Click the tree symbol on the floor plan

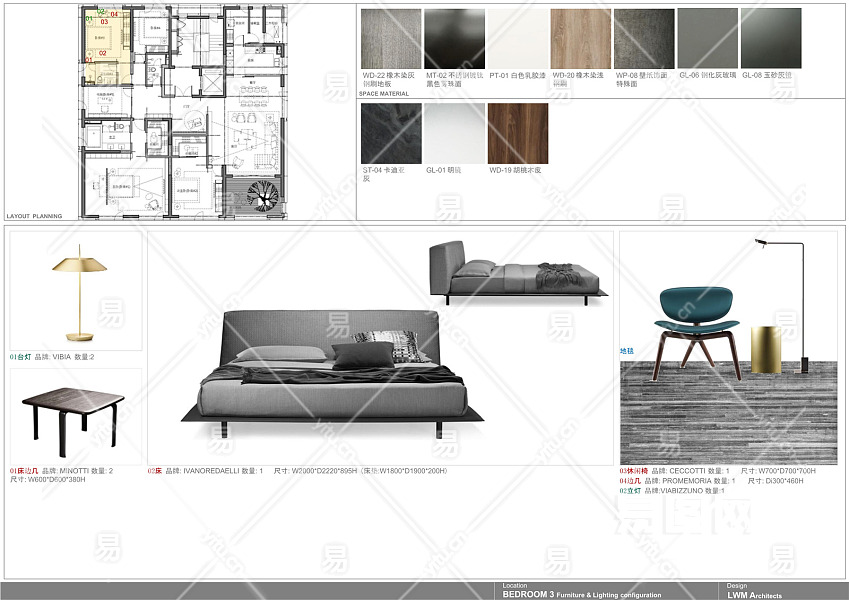point(262,195)
